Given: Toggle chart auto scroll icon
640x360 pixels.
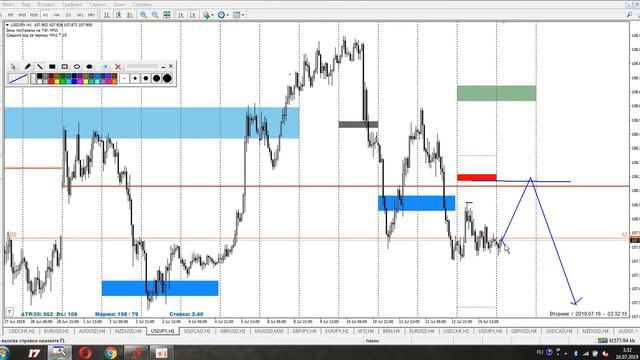Looking at the screenshot, I should (181, 15).
